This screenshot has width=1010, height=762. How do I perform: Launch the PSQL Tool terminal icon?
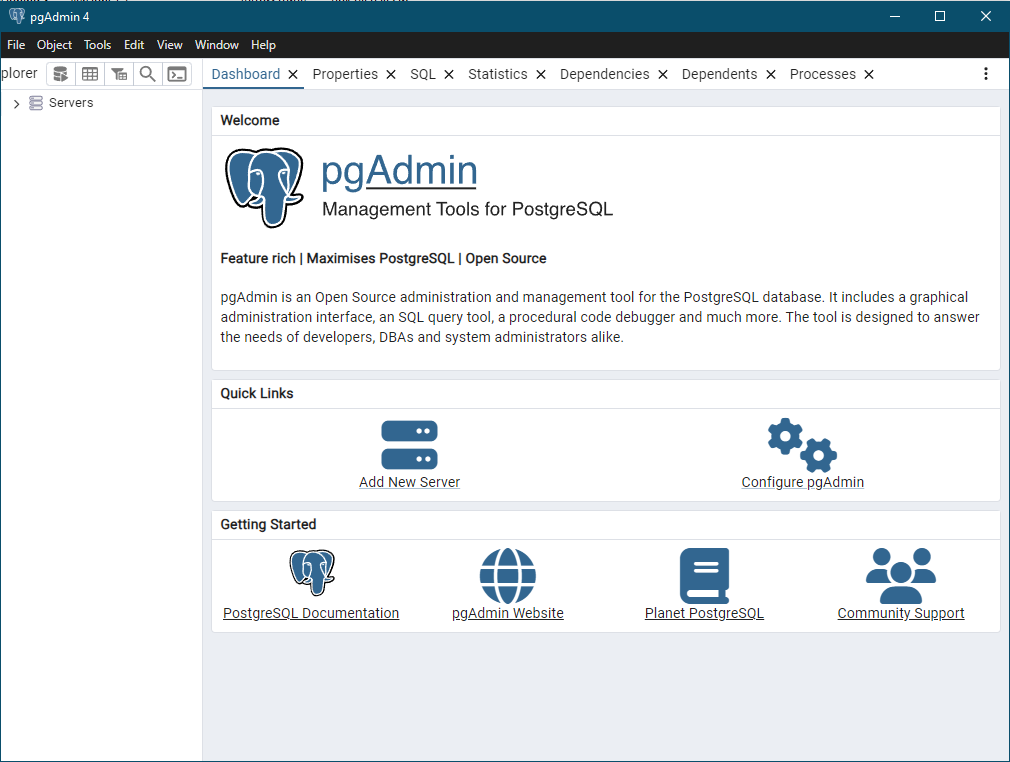(x=176, y=74)
